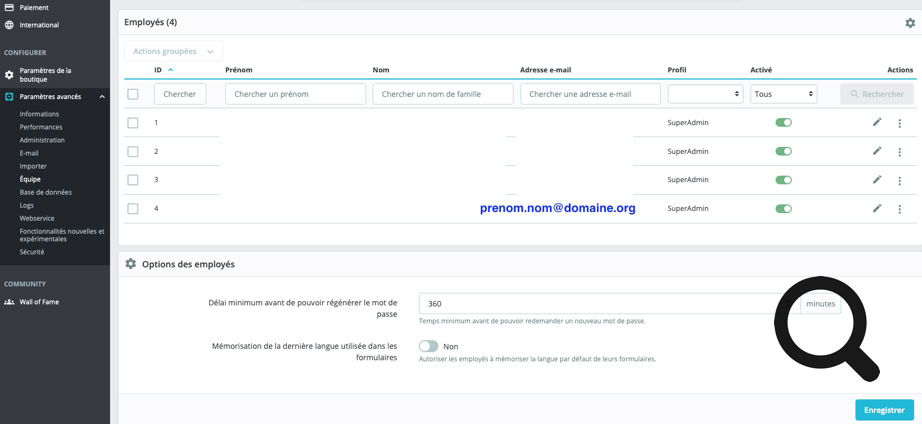Screen dimensions: 922x424
Task: Click the Enregistrer button
Action: (883, 410)
